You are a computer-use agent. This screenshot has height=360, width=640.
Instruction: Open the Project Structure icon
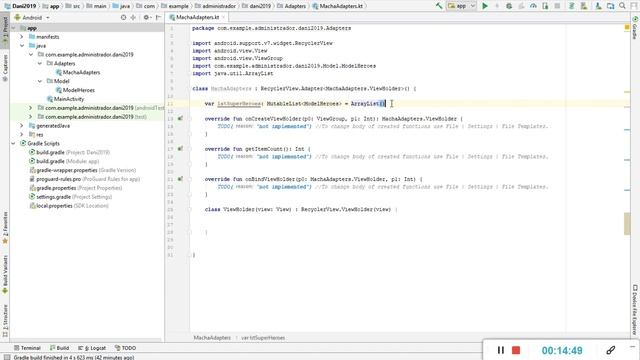tap(610, 6)
